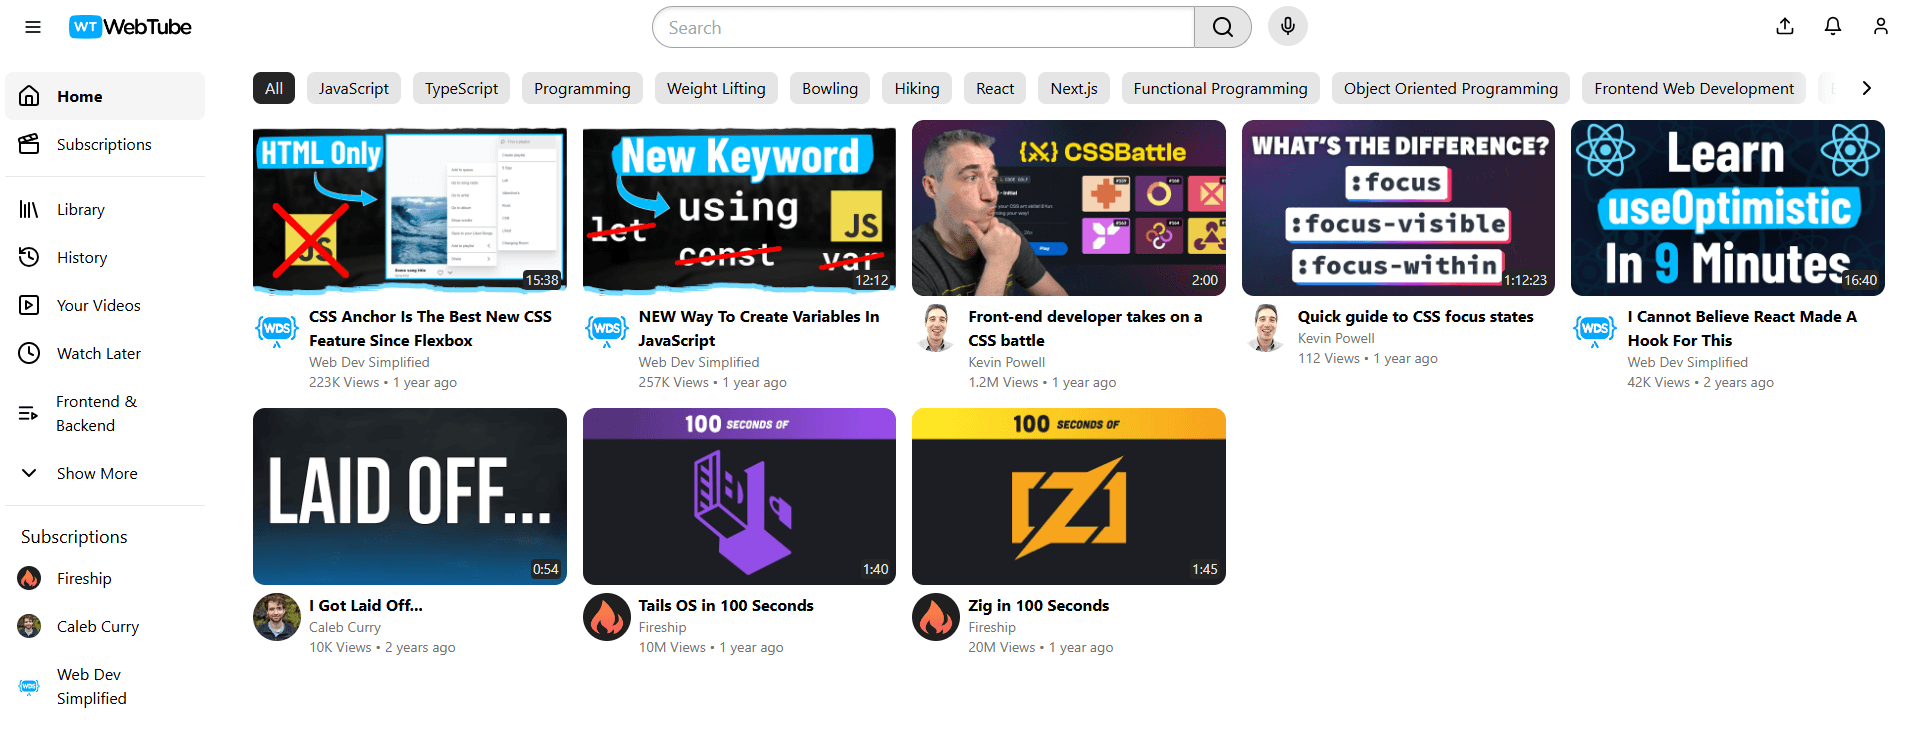The height and width of the screenshot is (729, 1915).
Task: Select the React filter chip
Action: 995,88
